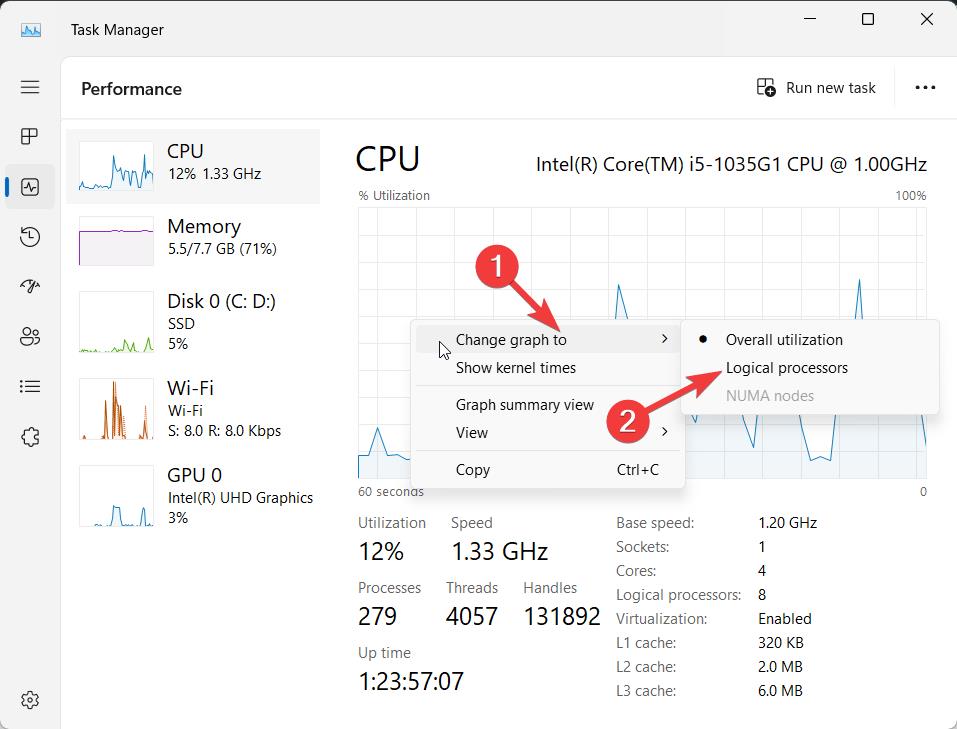
Task: Open the Services page icon
Action: tap(30, 437)
